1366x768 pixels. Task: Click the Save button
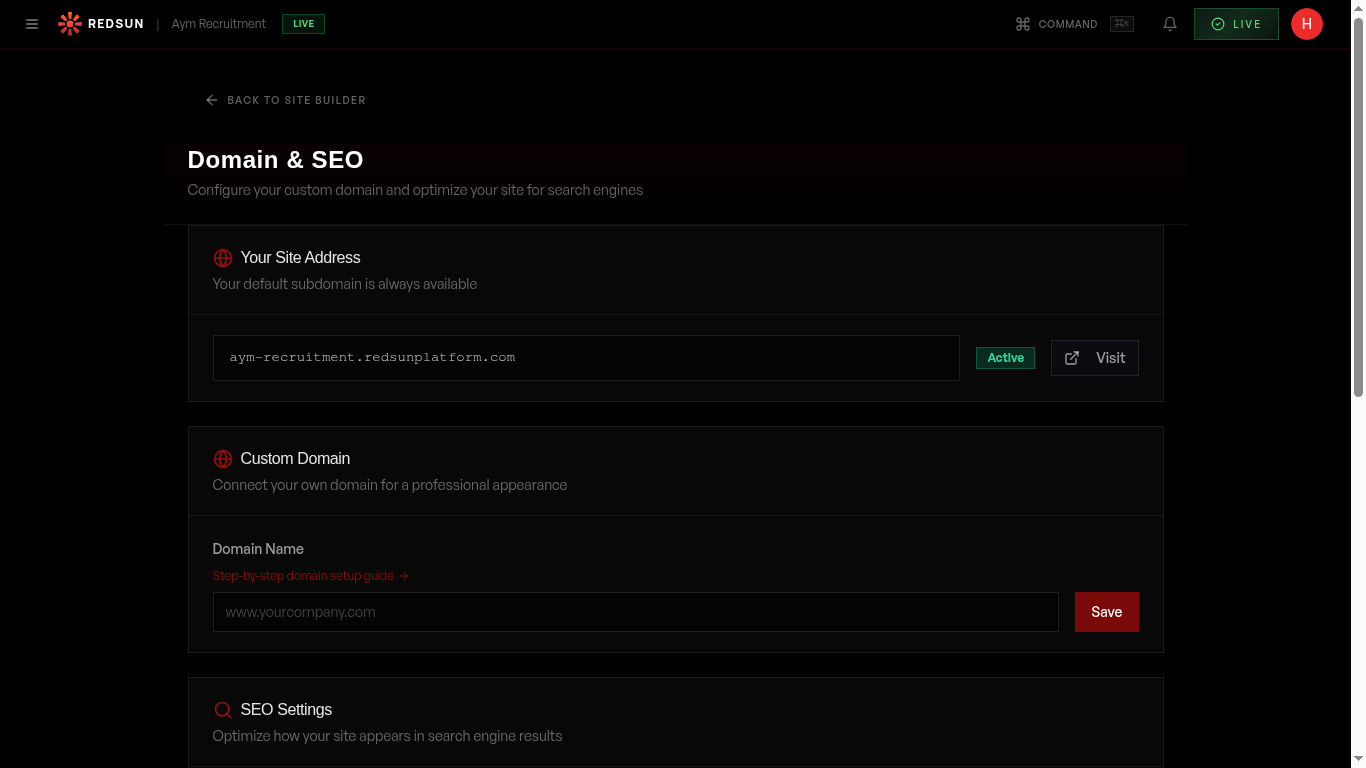coord(1106,611)
